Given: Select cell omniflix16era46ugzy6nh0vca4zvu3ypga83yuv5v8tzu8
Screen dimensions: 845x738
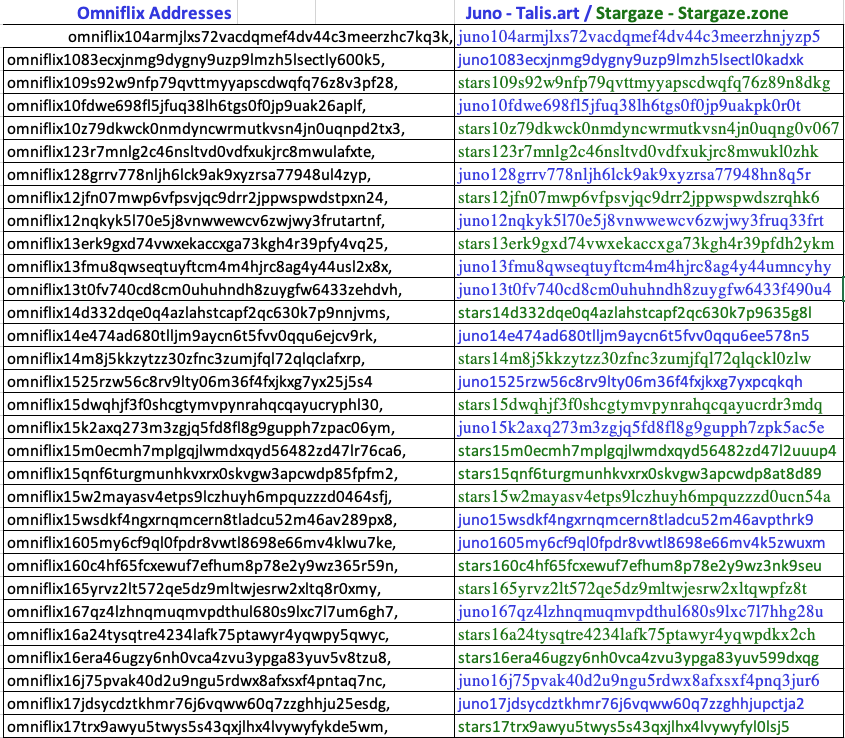Looking at the screenshot, I should coord(229,659).
